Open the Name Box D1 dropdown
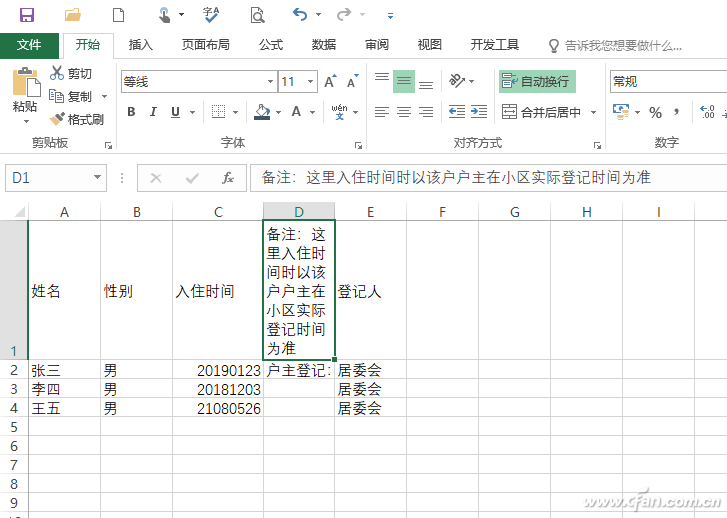Image resolution: width=727 pixels, height=518 pixels. point(97,177)
